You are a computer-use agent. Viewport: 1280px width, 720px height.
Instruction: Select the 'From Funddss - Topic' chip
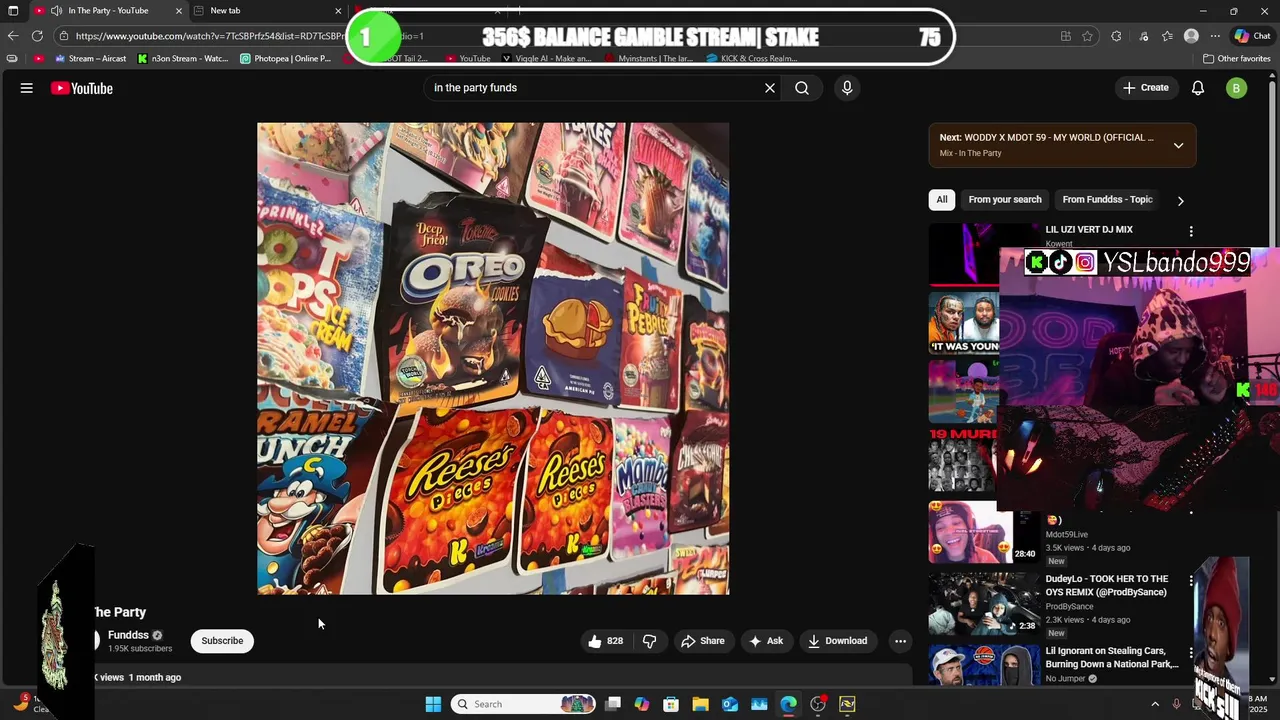pos(1107,200)
